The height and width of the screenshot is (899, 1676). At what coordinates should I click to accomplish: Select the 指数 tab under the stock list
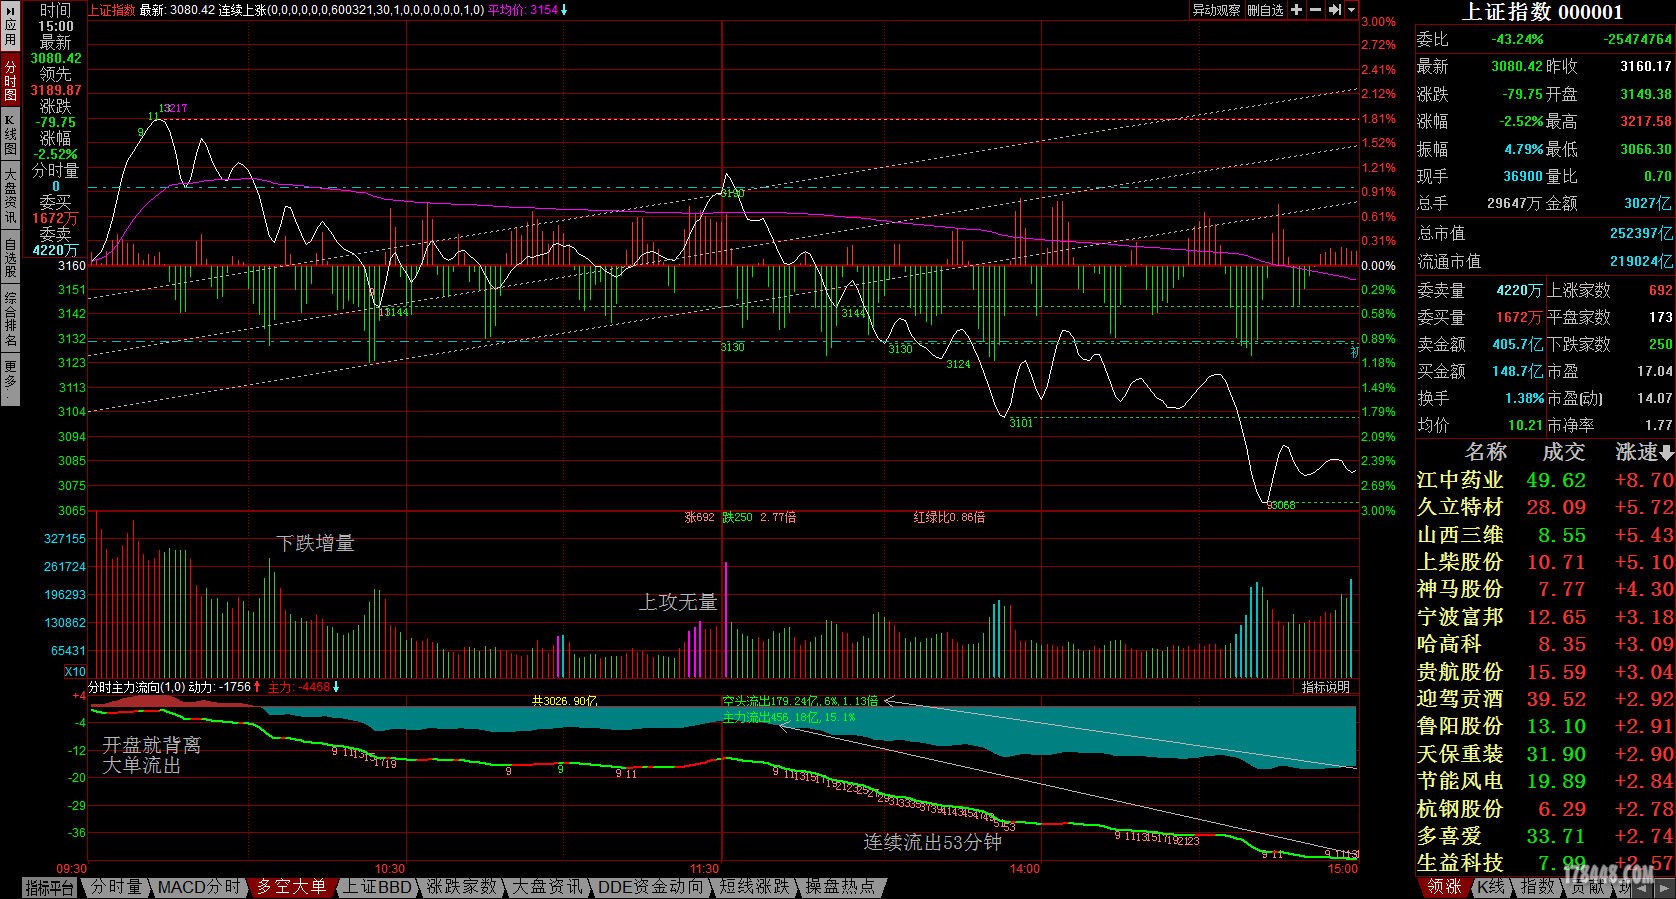click(1537, 887)
